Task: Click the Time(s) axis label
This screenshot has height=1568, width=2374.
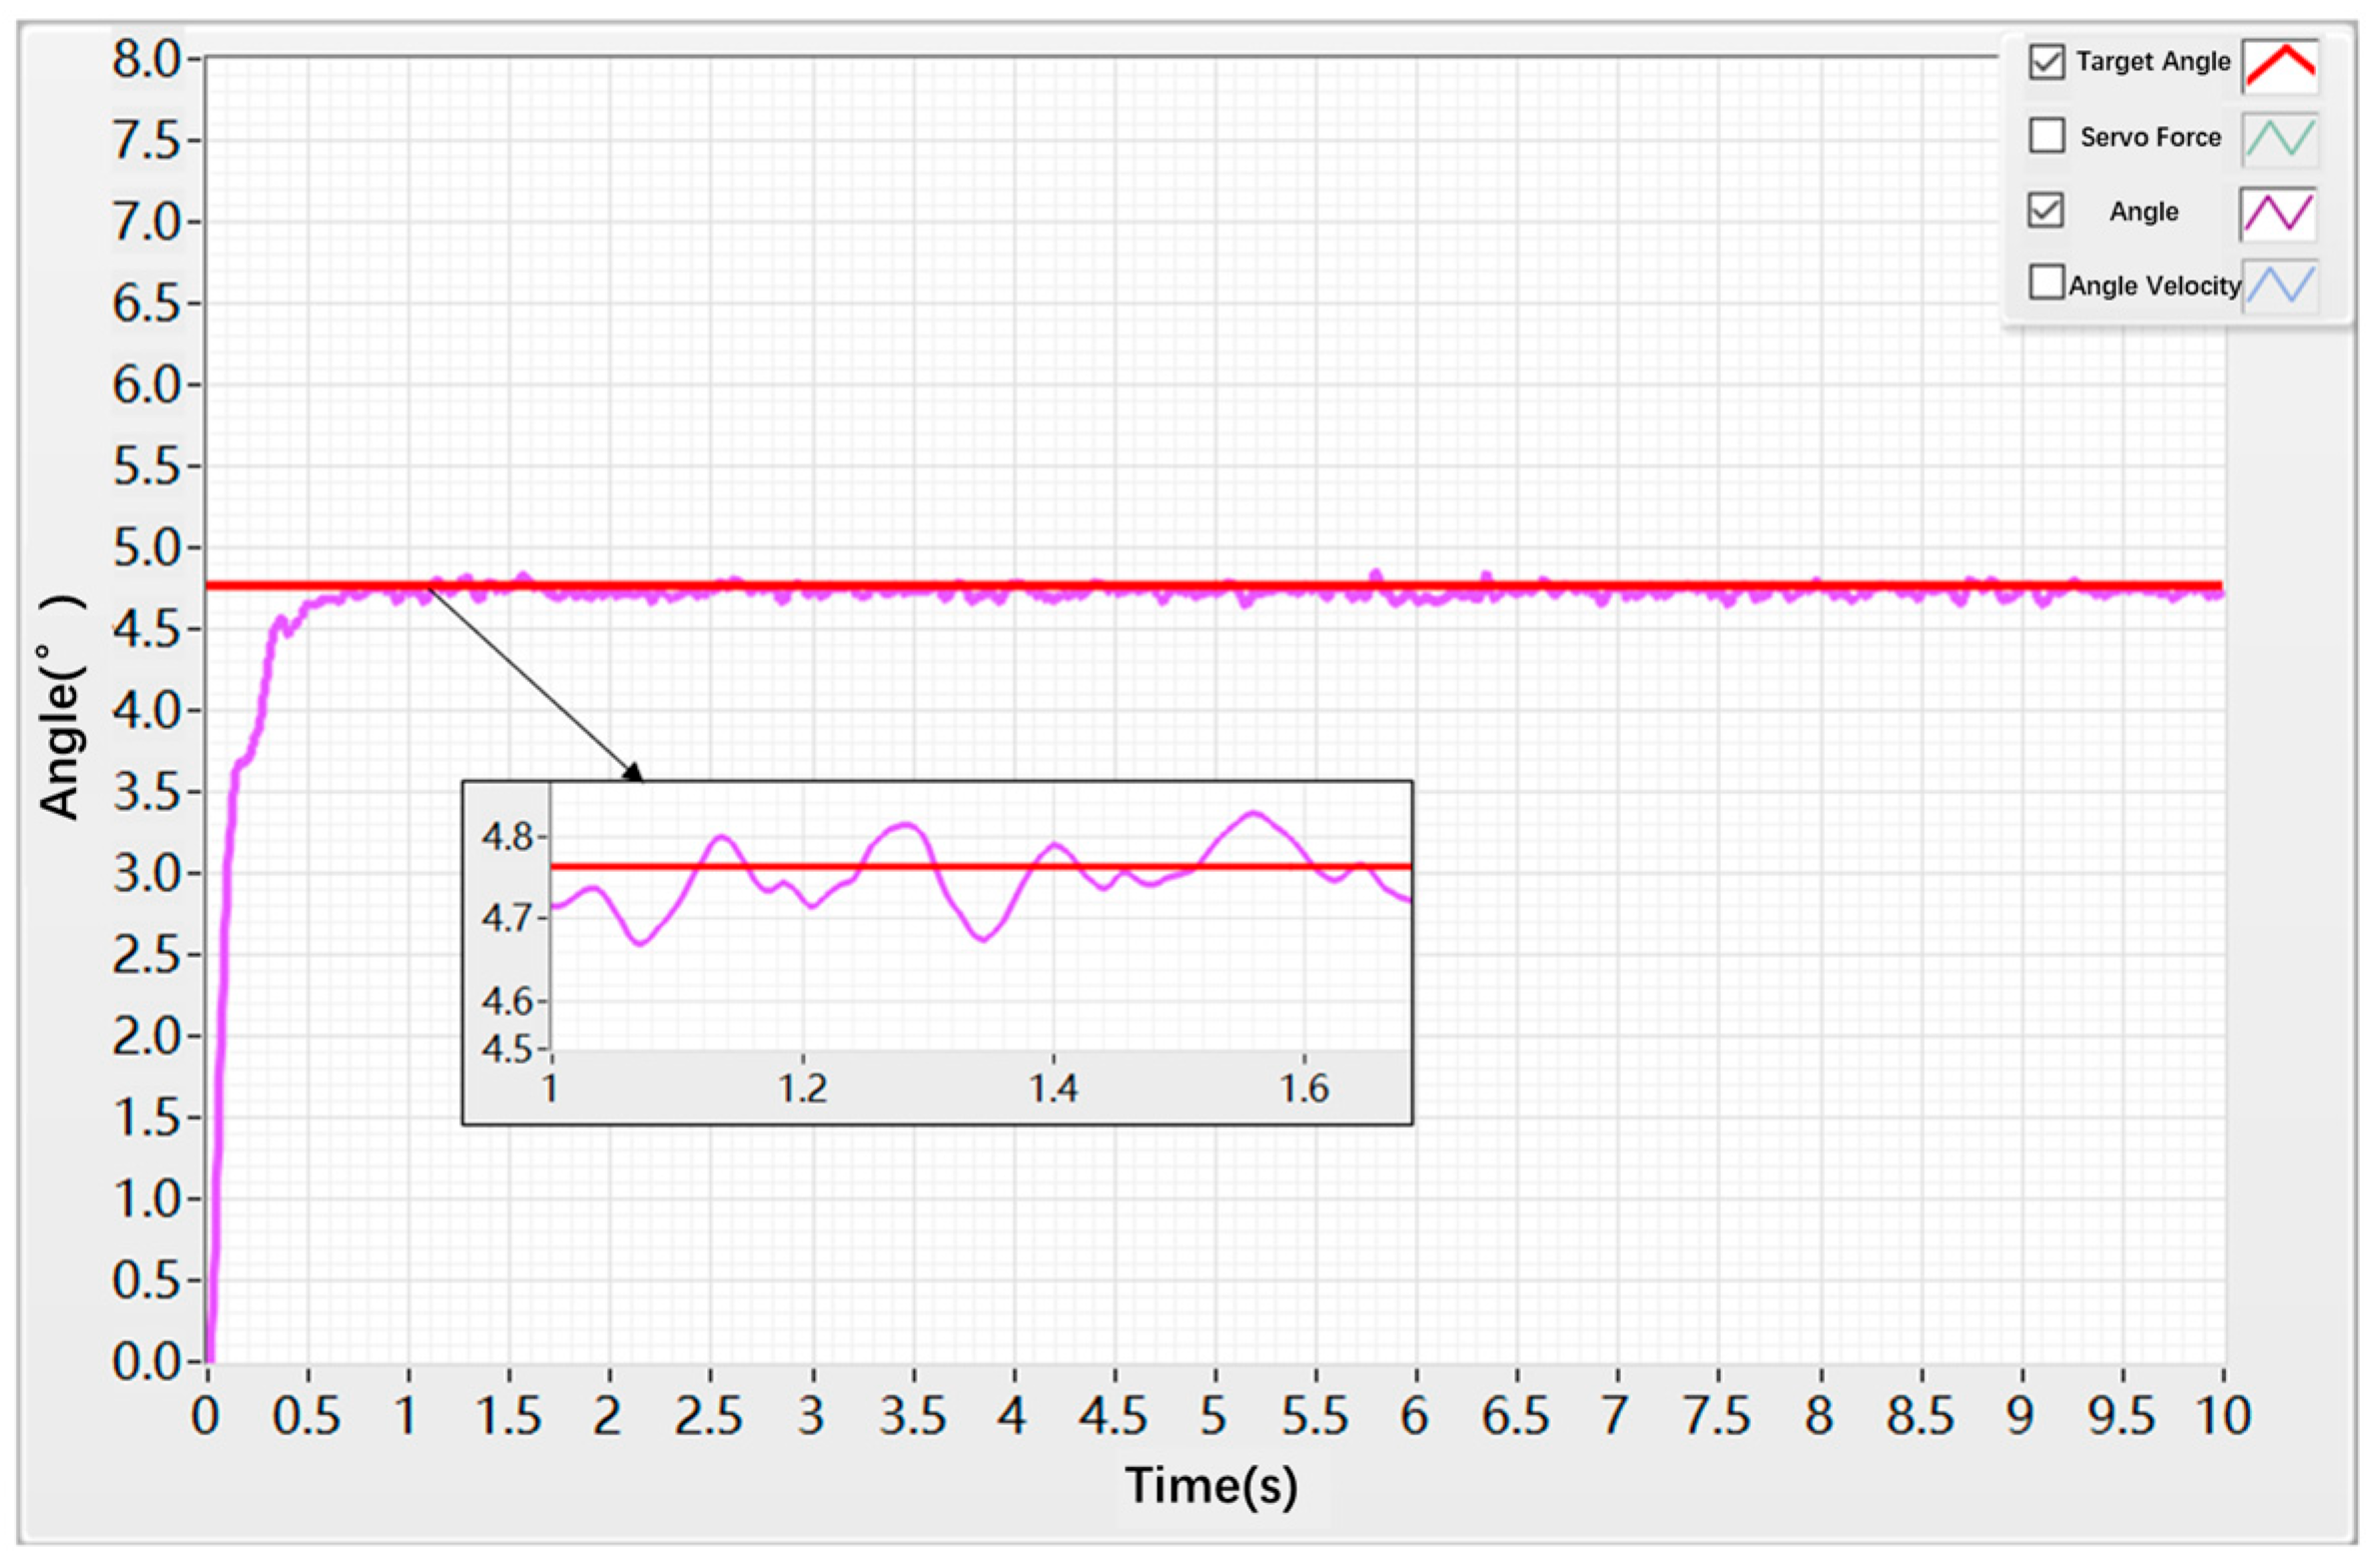Action: point(1211,1487)
